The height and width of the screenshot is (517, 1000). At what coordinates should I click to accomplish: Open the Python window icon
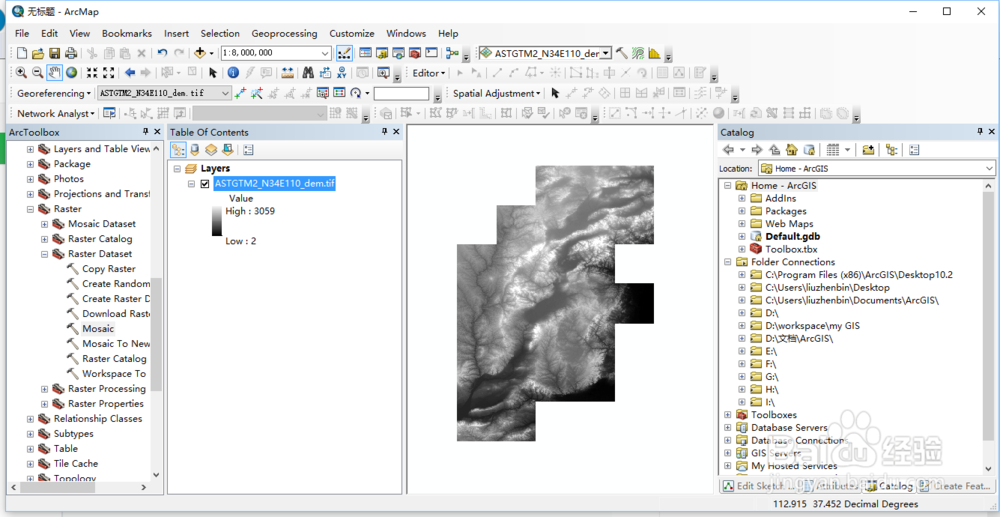point(432,54)
